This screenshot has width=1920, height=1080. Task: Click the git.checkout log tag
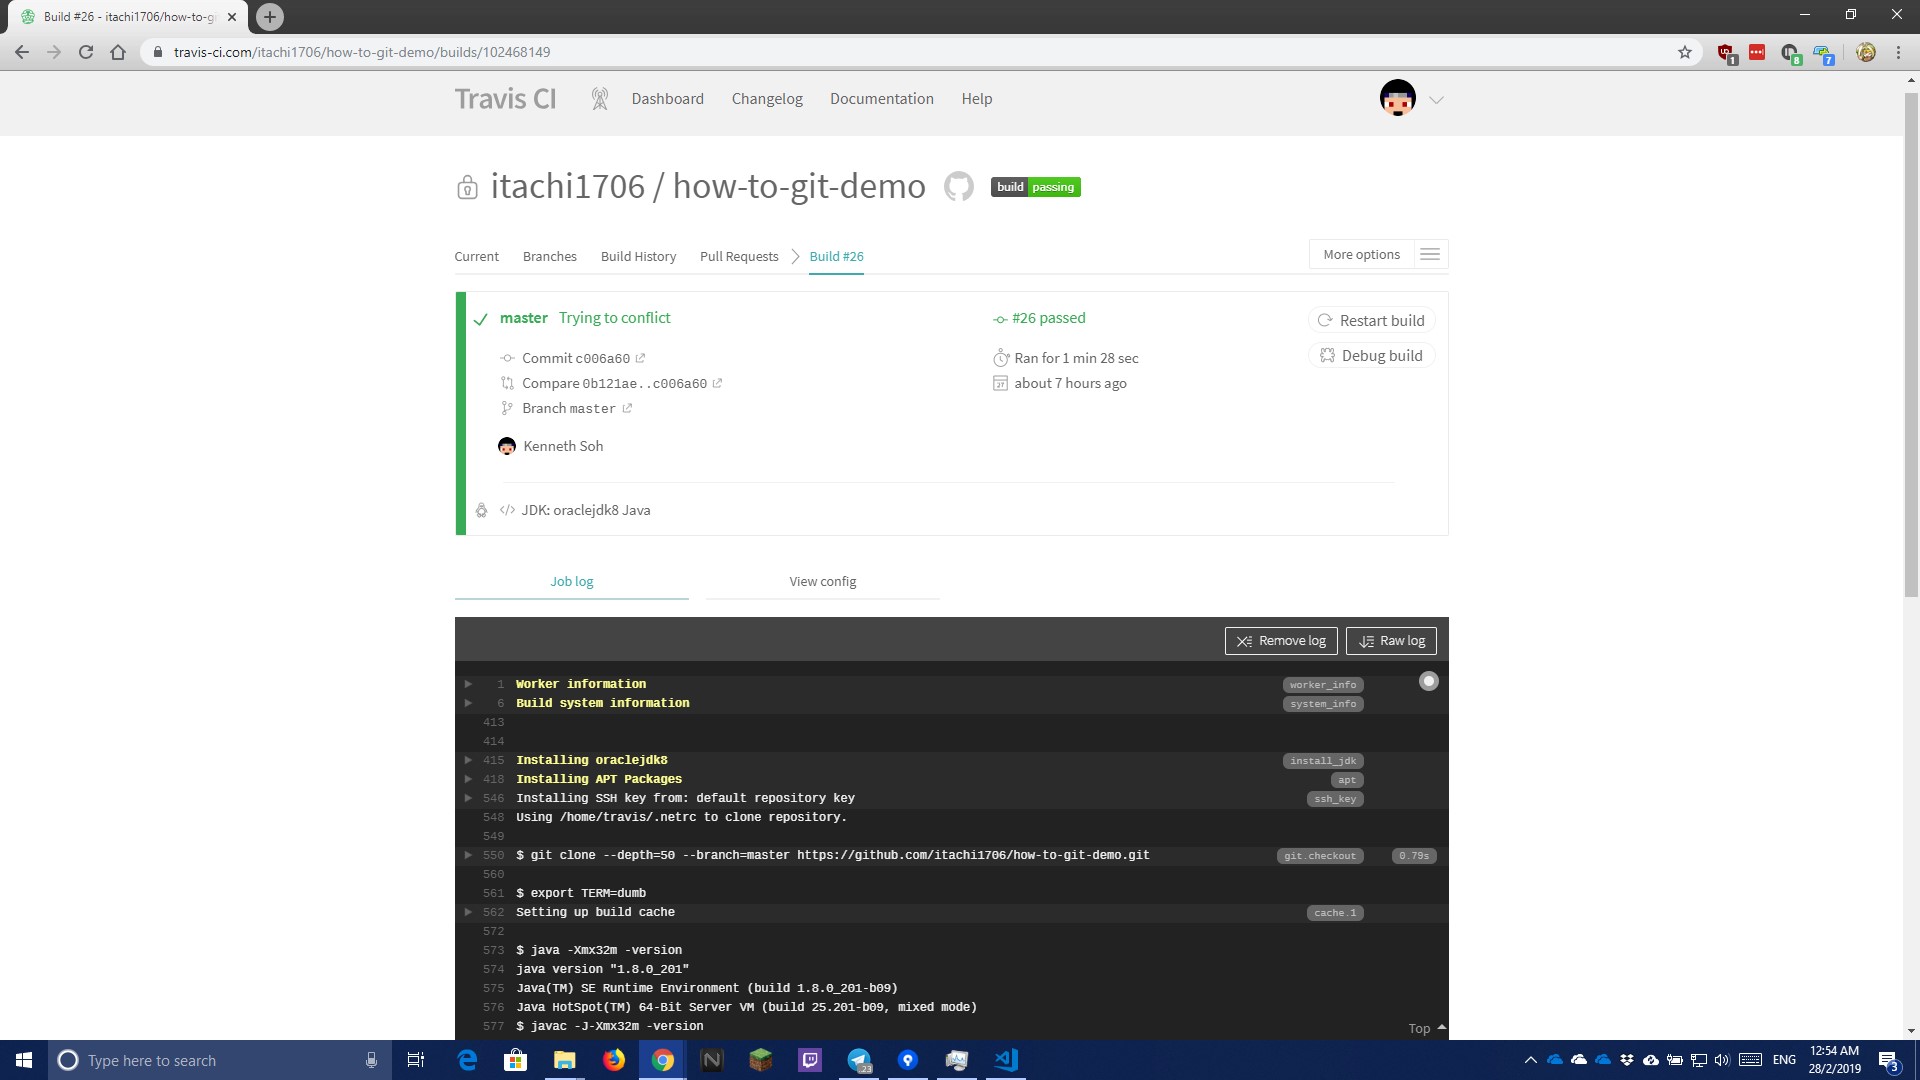(1320, 856)
